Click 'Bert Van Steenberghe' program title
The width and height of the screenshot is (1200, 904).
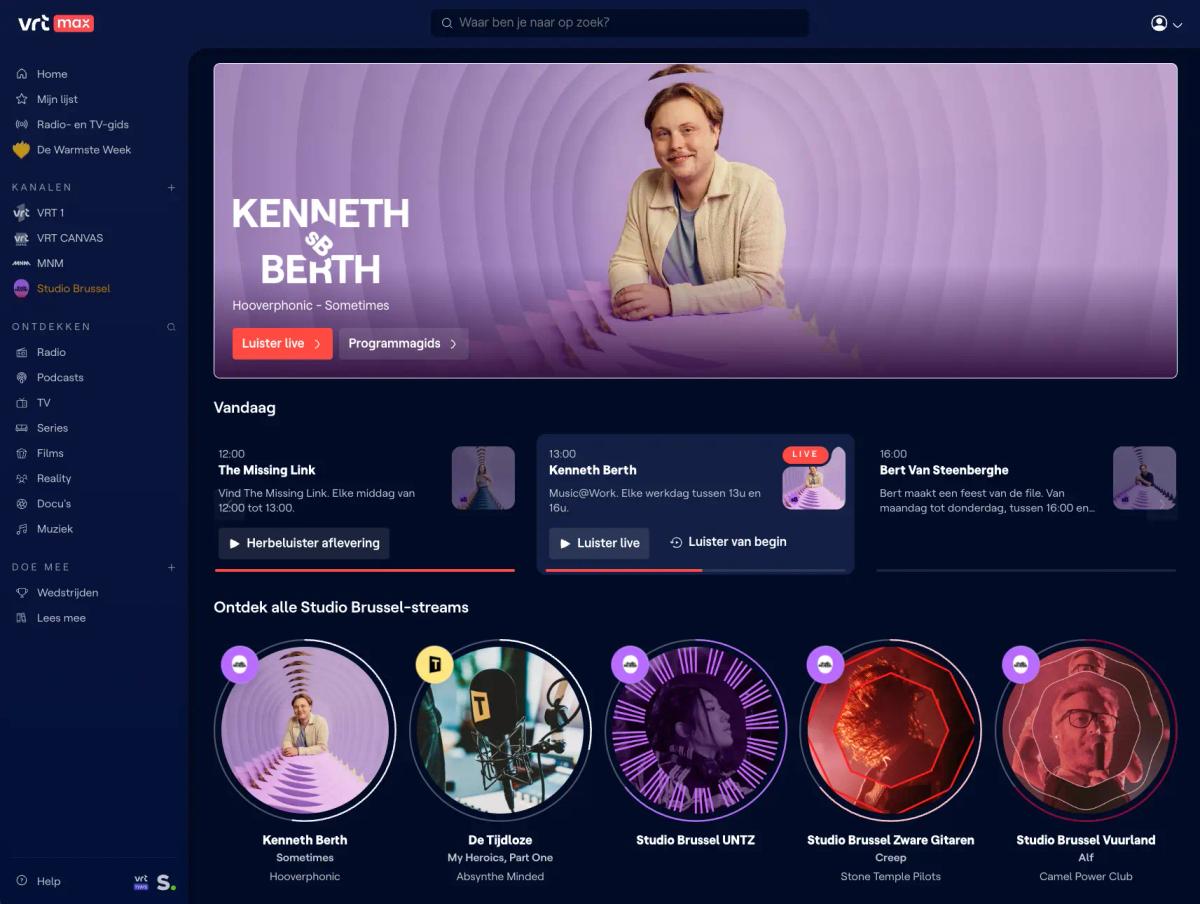tap(944, 470)
